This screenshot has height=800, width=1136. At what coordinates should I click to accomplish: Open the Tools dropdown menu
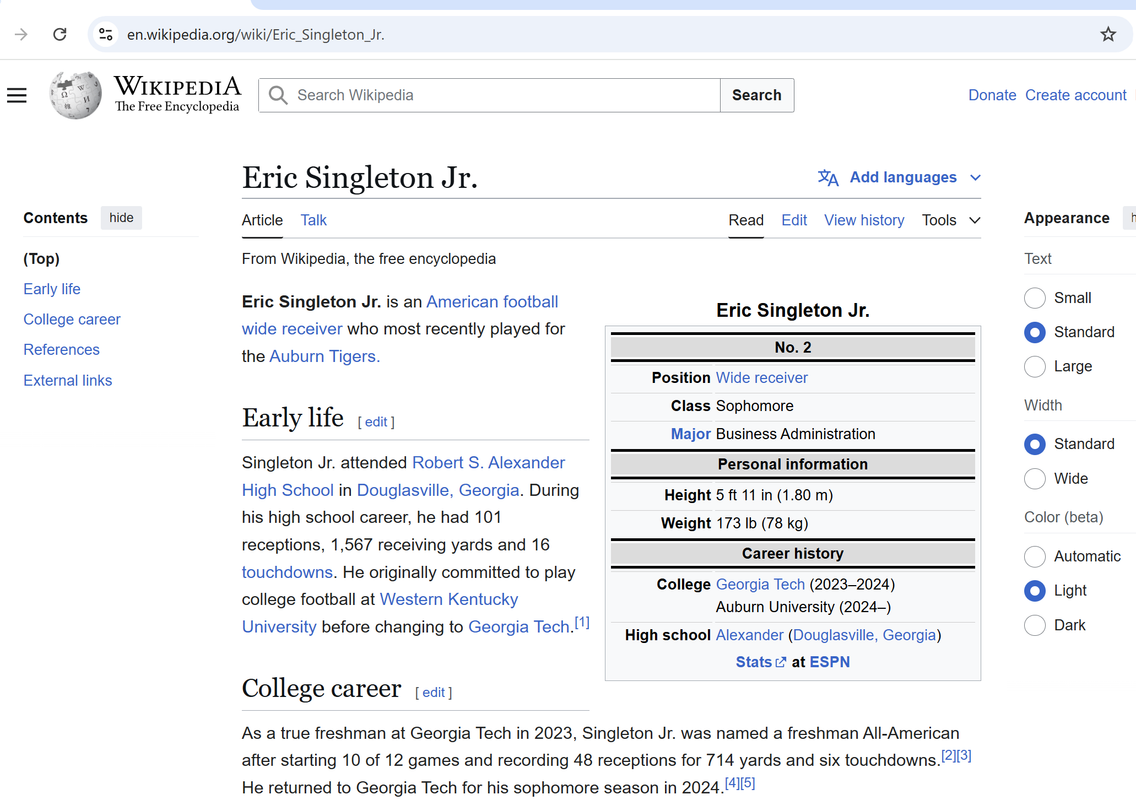(x=951, y=220)
